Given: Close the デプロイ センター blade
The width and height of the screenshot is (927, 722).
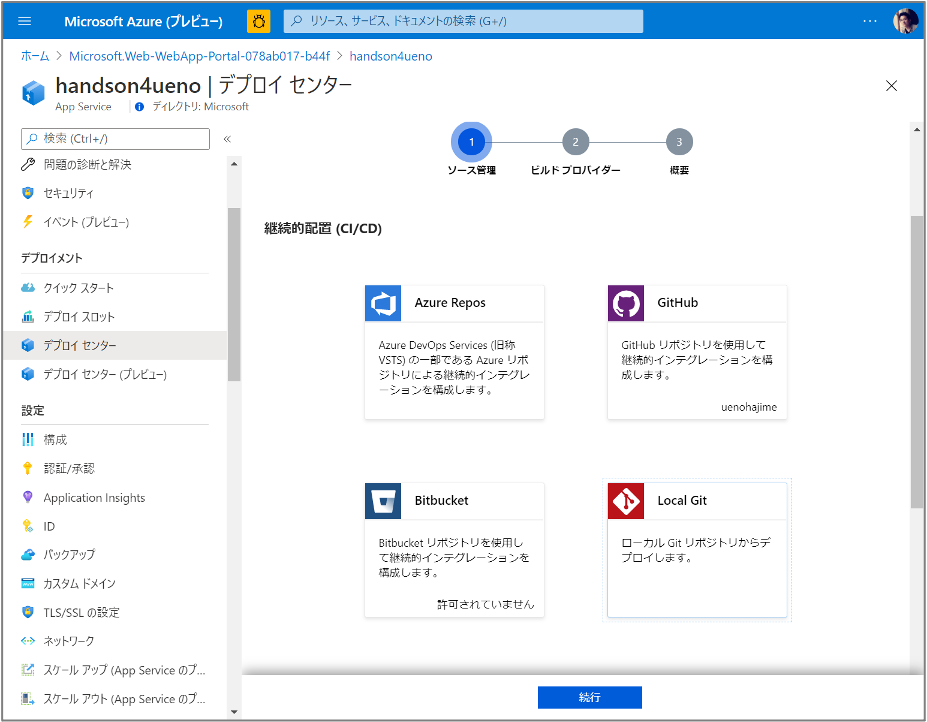Looking at the screenshot, I should coord(892,86).
